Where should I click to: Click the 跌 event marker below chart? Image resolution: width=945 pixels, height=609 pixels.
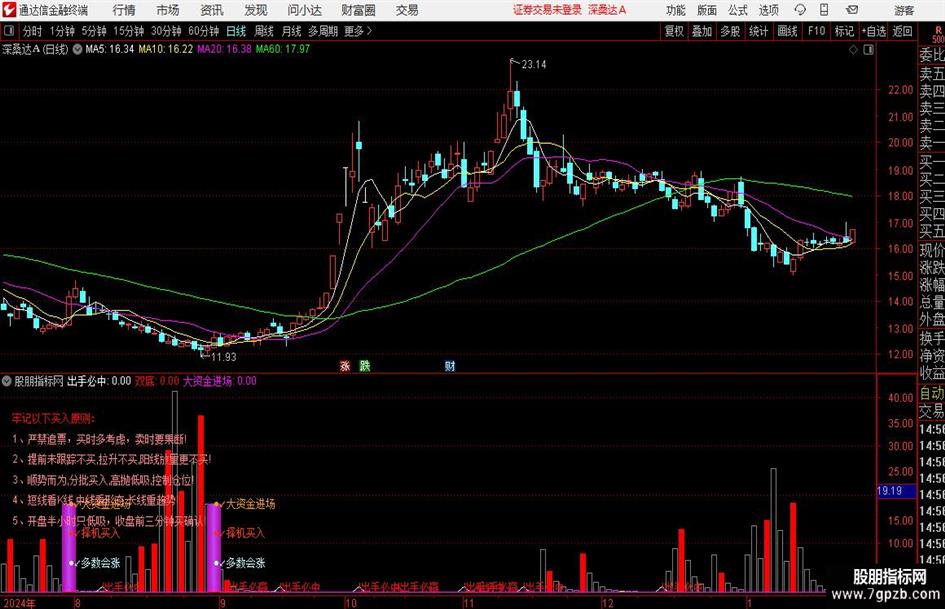click(x=365, y=365)
